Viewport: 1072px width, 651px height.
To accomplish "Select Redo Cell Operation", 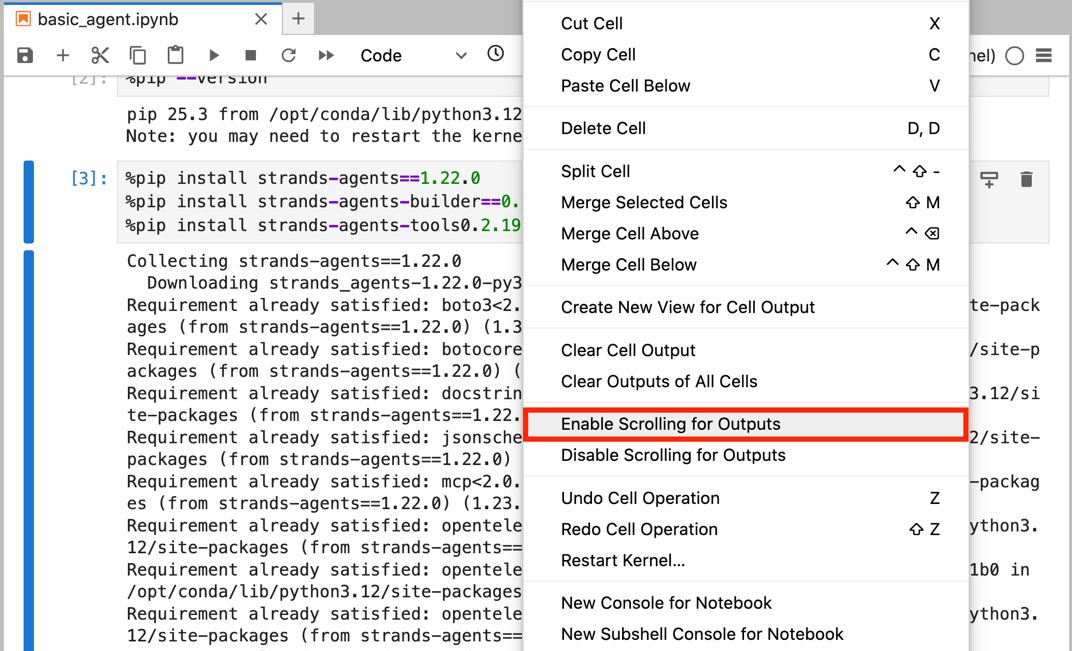I will pos(746,529).
